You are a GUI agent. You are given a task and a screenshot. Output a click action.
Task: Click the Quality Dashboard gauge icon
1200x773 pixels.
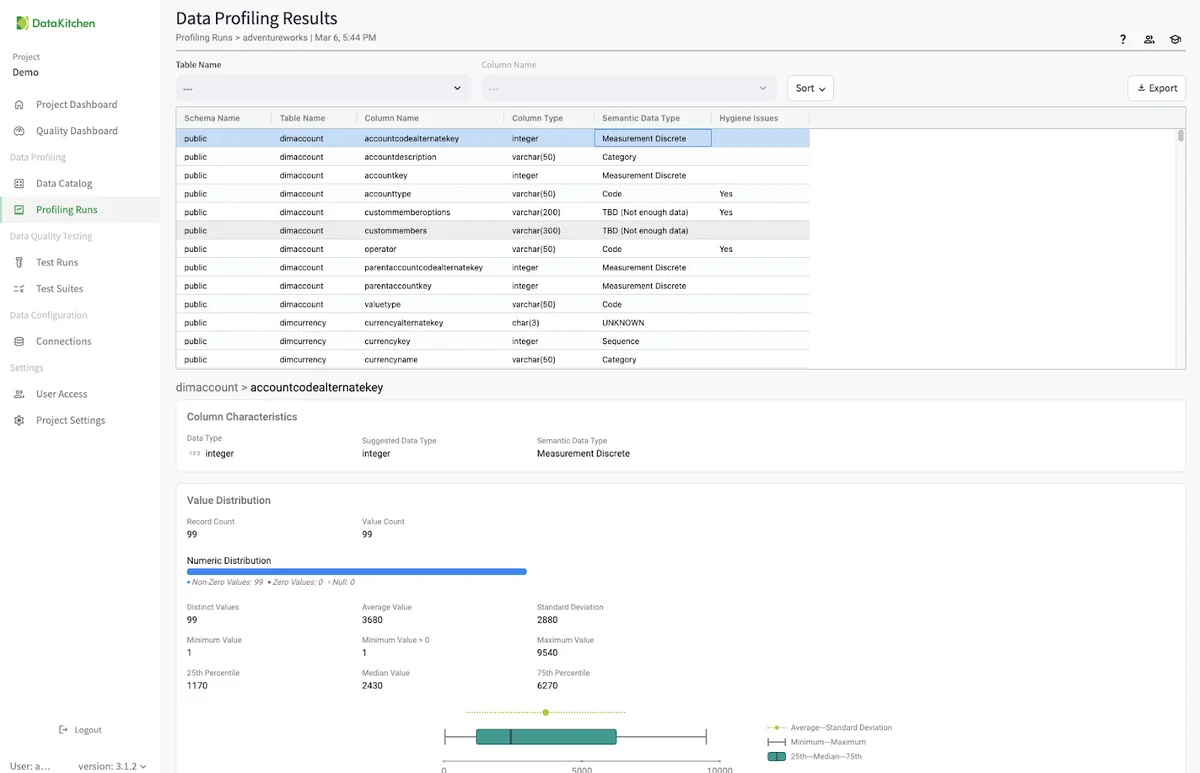(19, 131)
